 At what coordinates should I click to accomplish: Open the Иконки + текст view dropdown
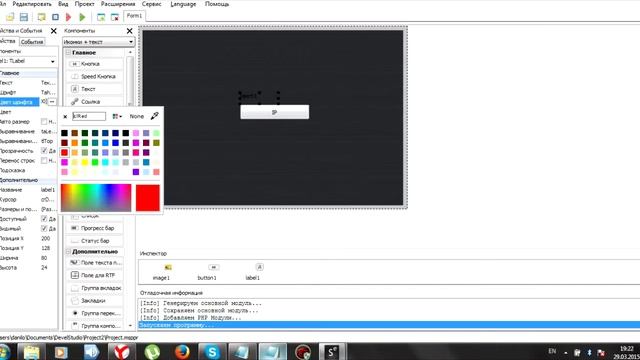point(98,42)
